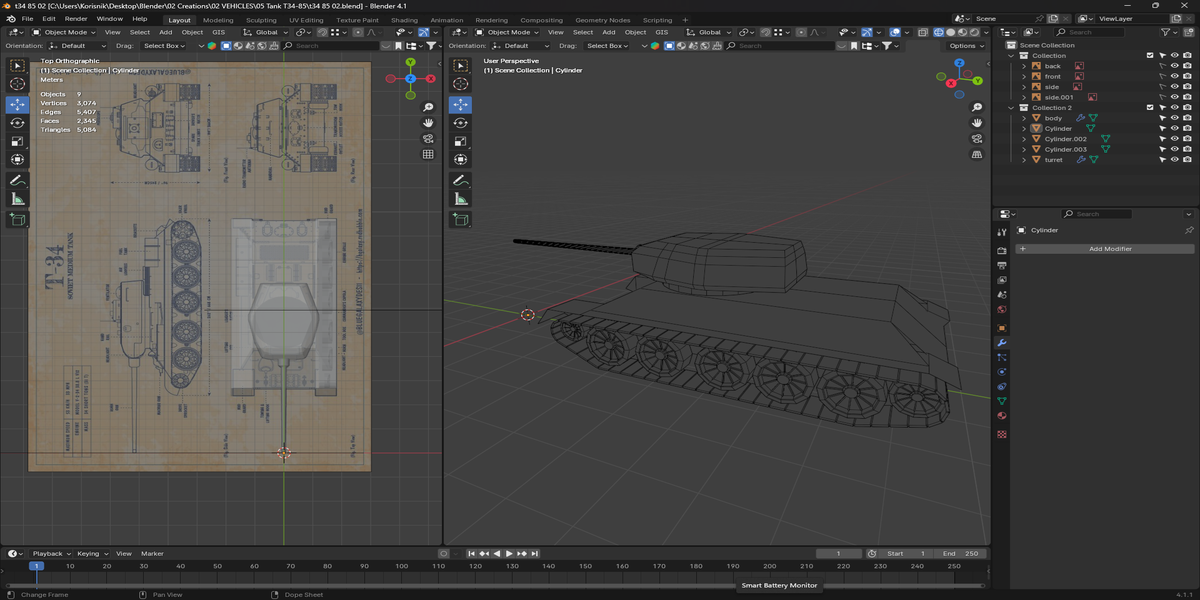Viewport: 1200px width, 600px height.
Task: Select the Cursor tool in left viewport
Action: tap(17, 84)
